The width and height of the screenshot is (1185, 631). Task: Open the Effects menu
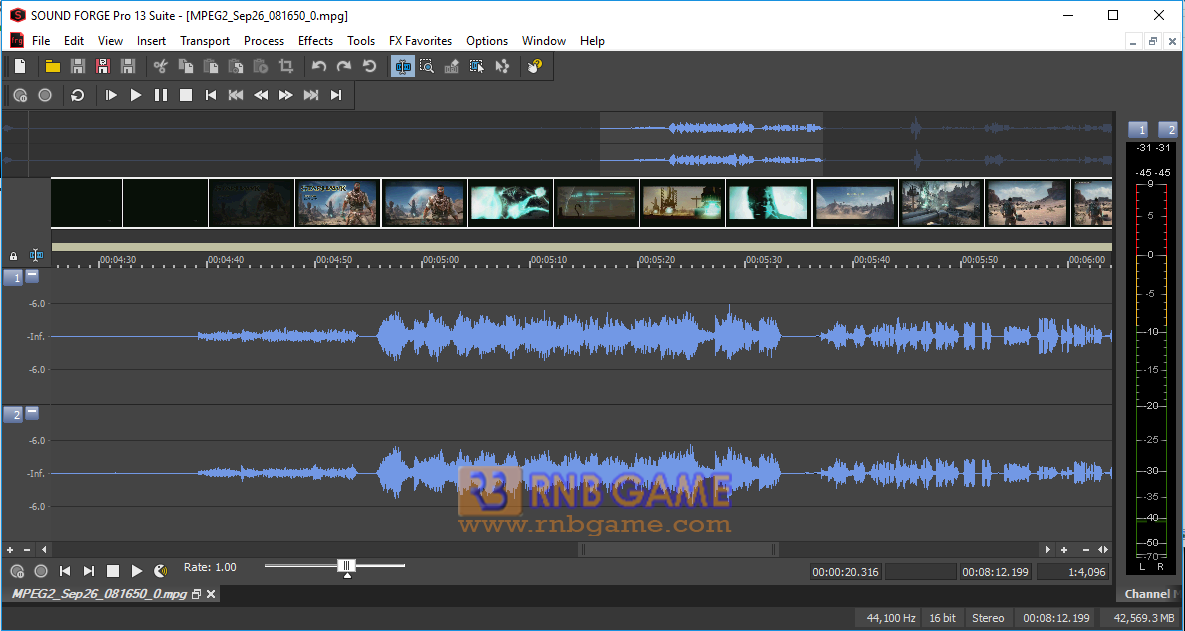pyautogui.click(x=315, y=41)
